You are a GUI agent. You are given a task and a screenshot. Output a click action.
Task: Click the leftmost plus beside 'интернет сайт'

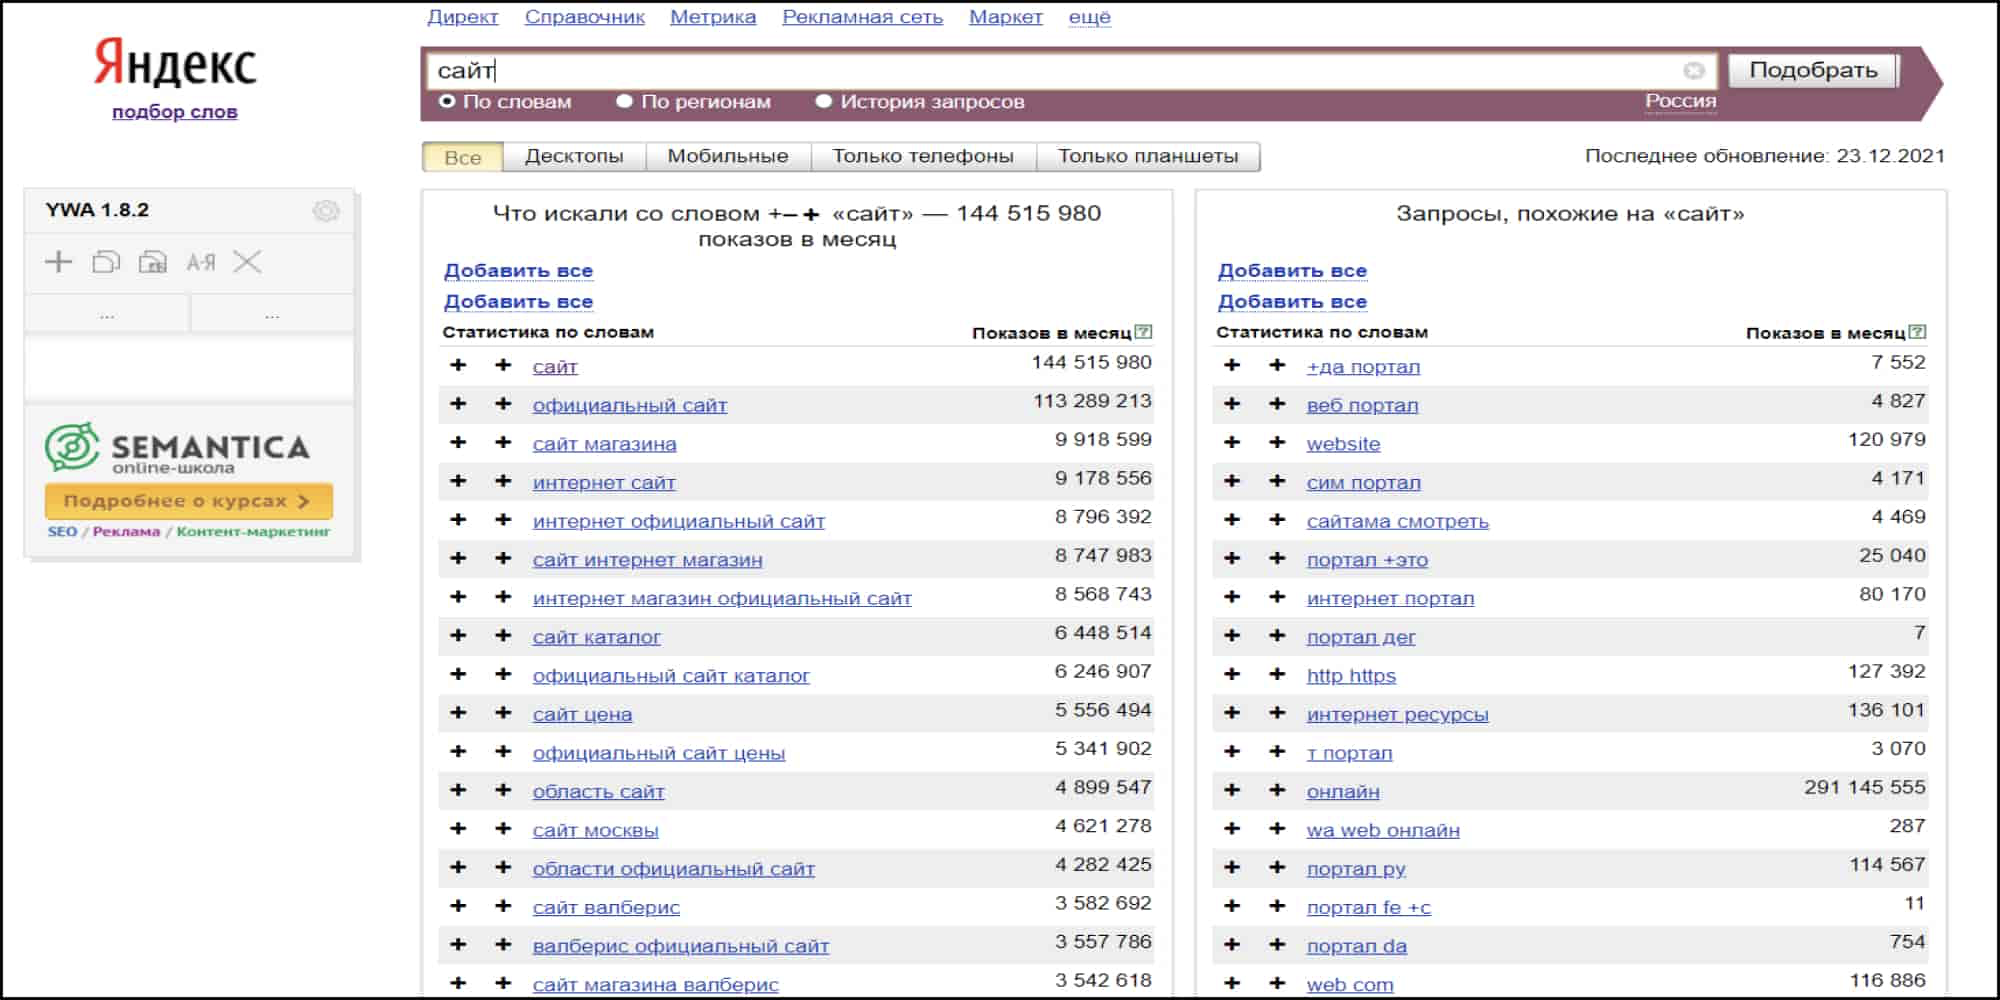(458, 481)
